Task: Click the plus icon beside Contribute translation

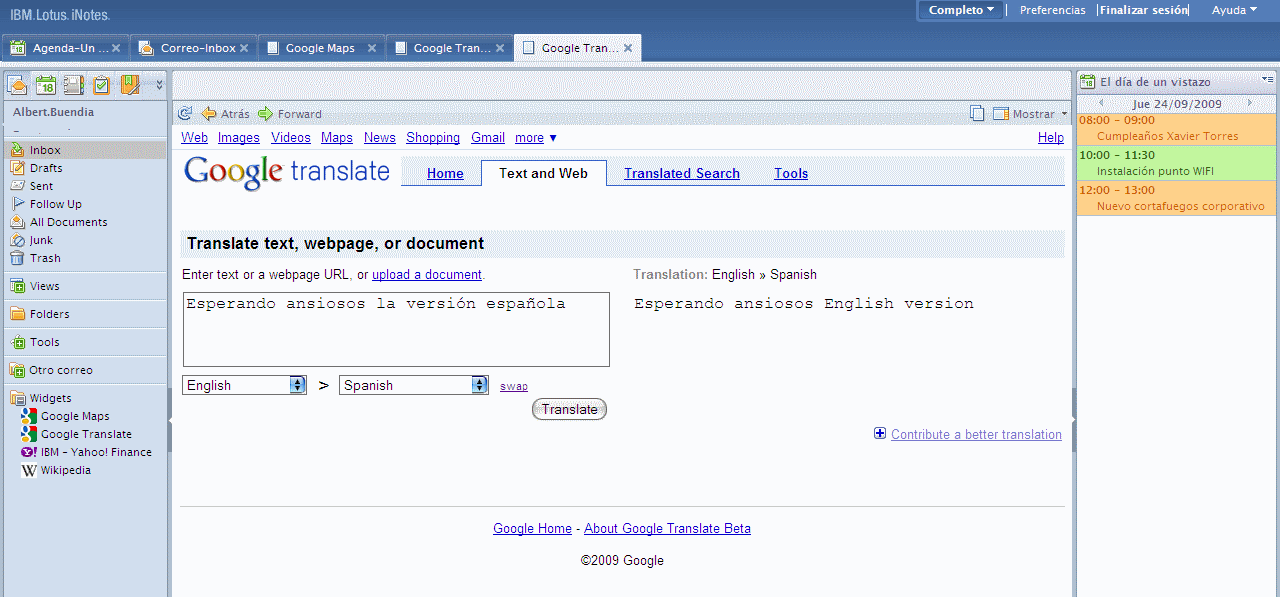Action: tap(880, 434)
